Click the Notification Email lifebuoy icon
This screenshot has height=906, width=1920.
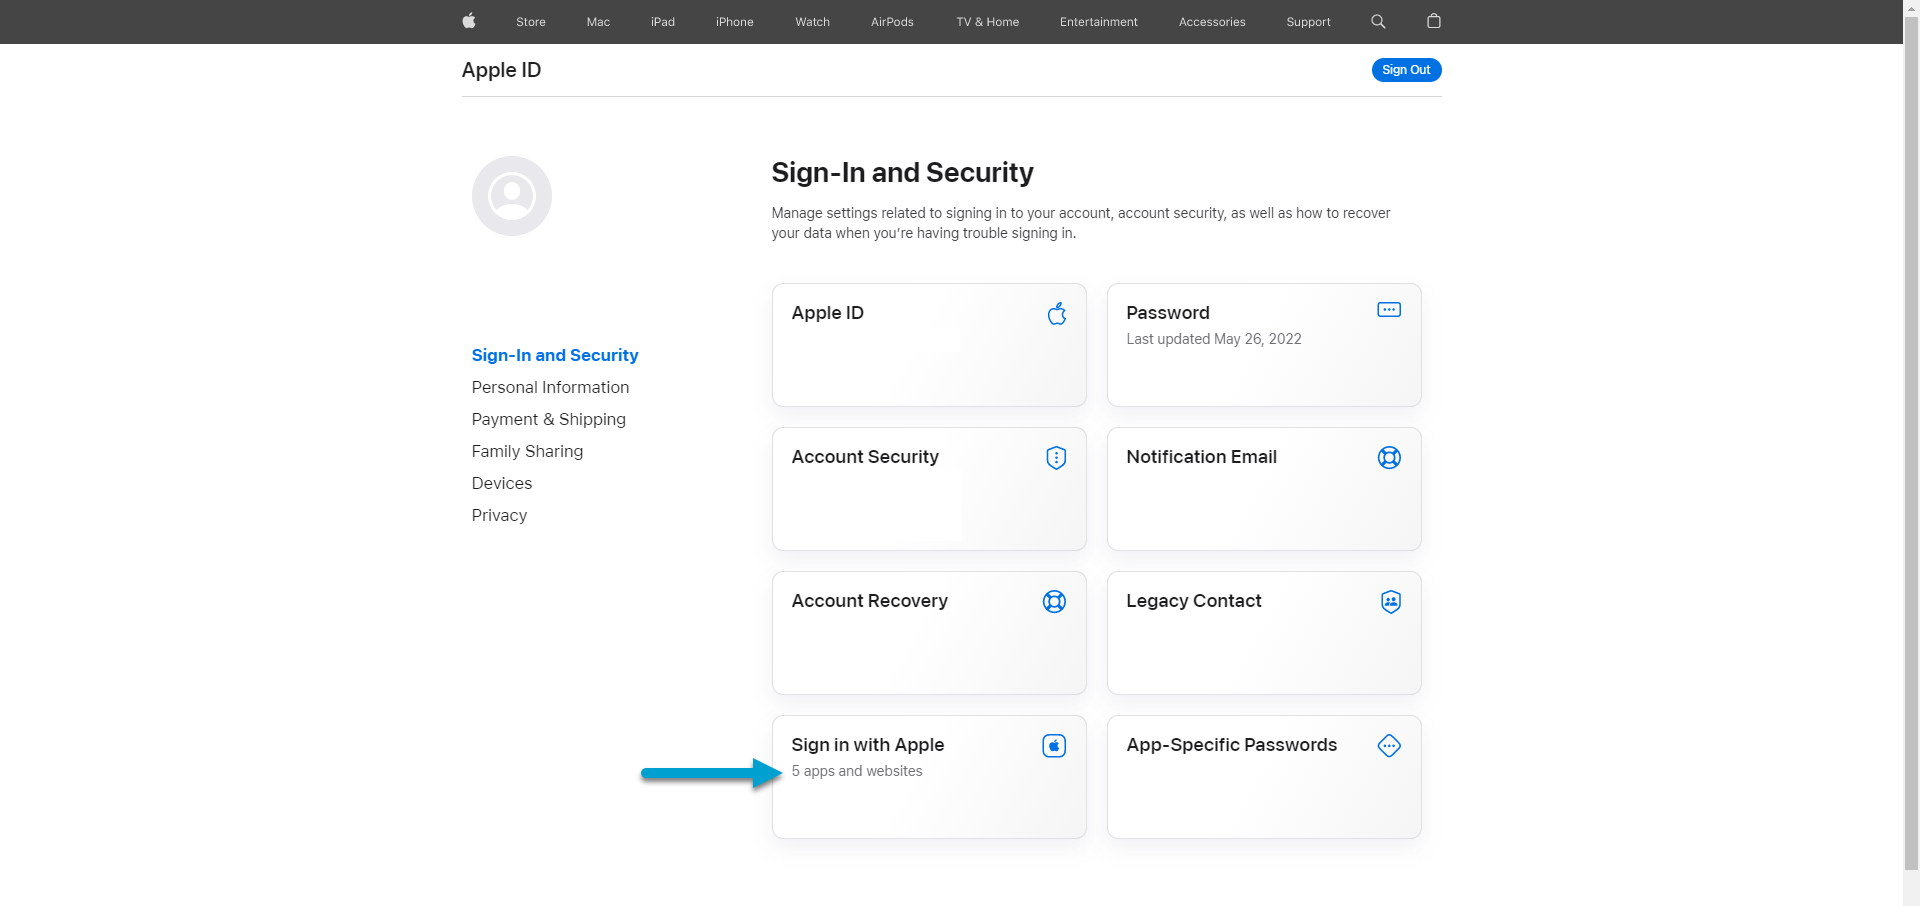pos(1388,457)
